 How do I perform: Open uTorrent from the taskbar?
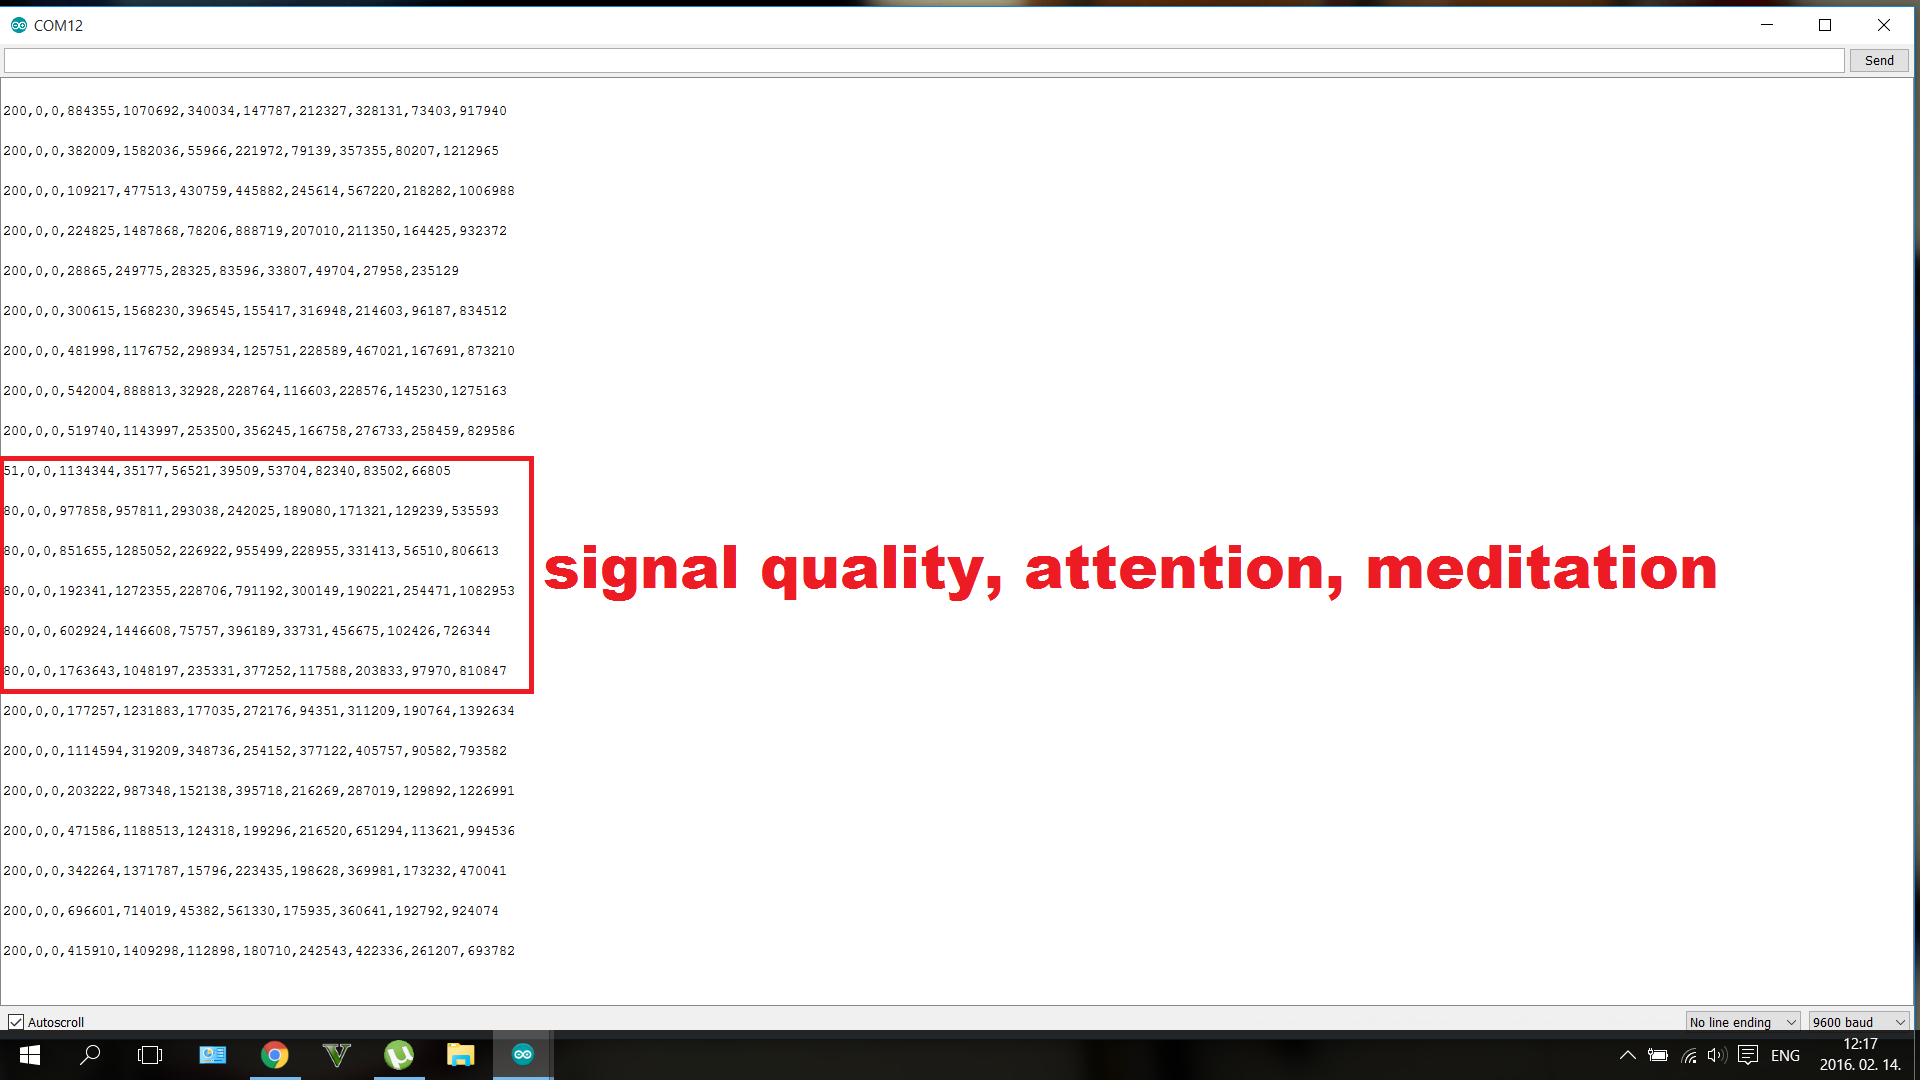(x=399, y=1055)
